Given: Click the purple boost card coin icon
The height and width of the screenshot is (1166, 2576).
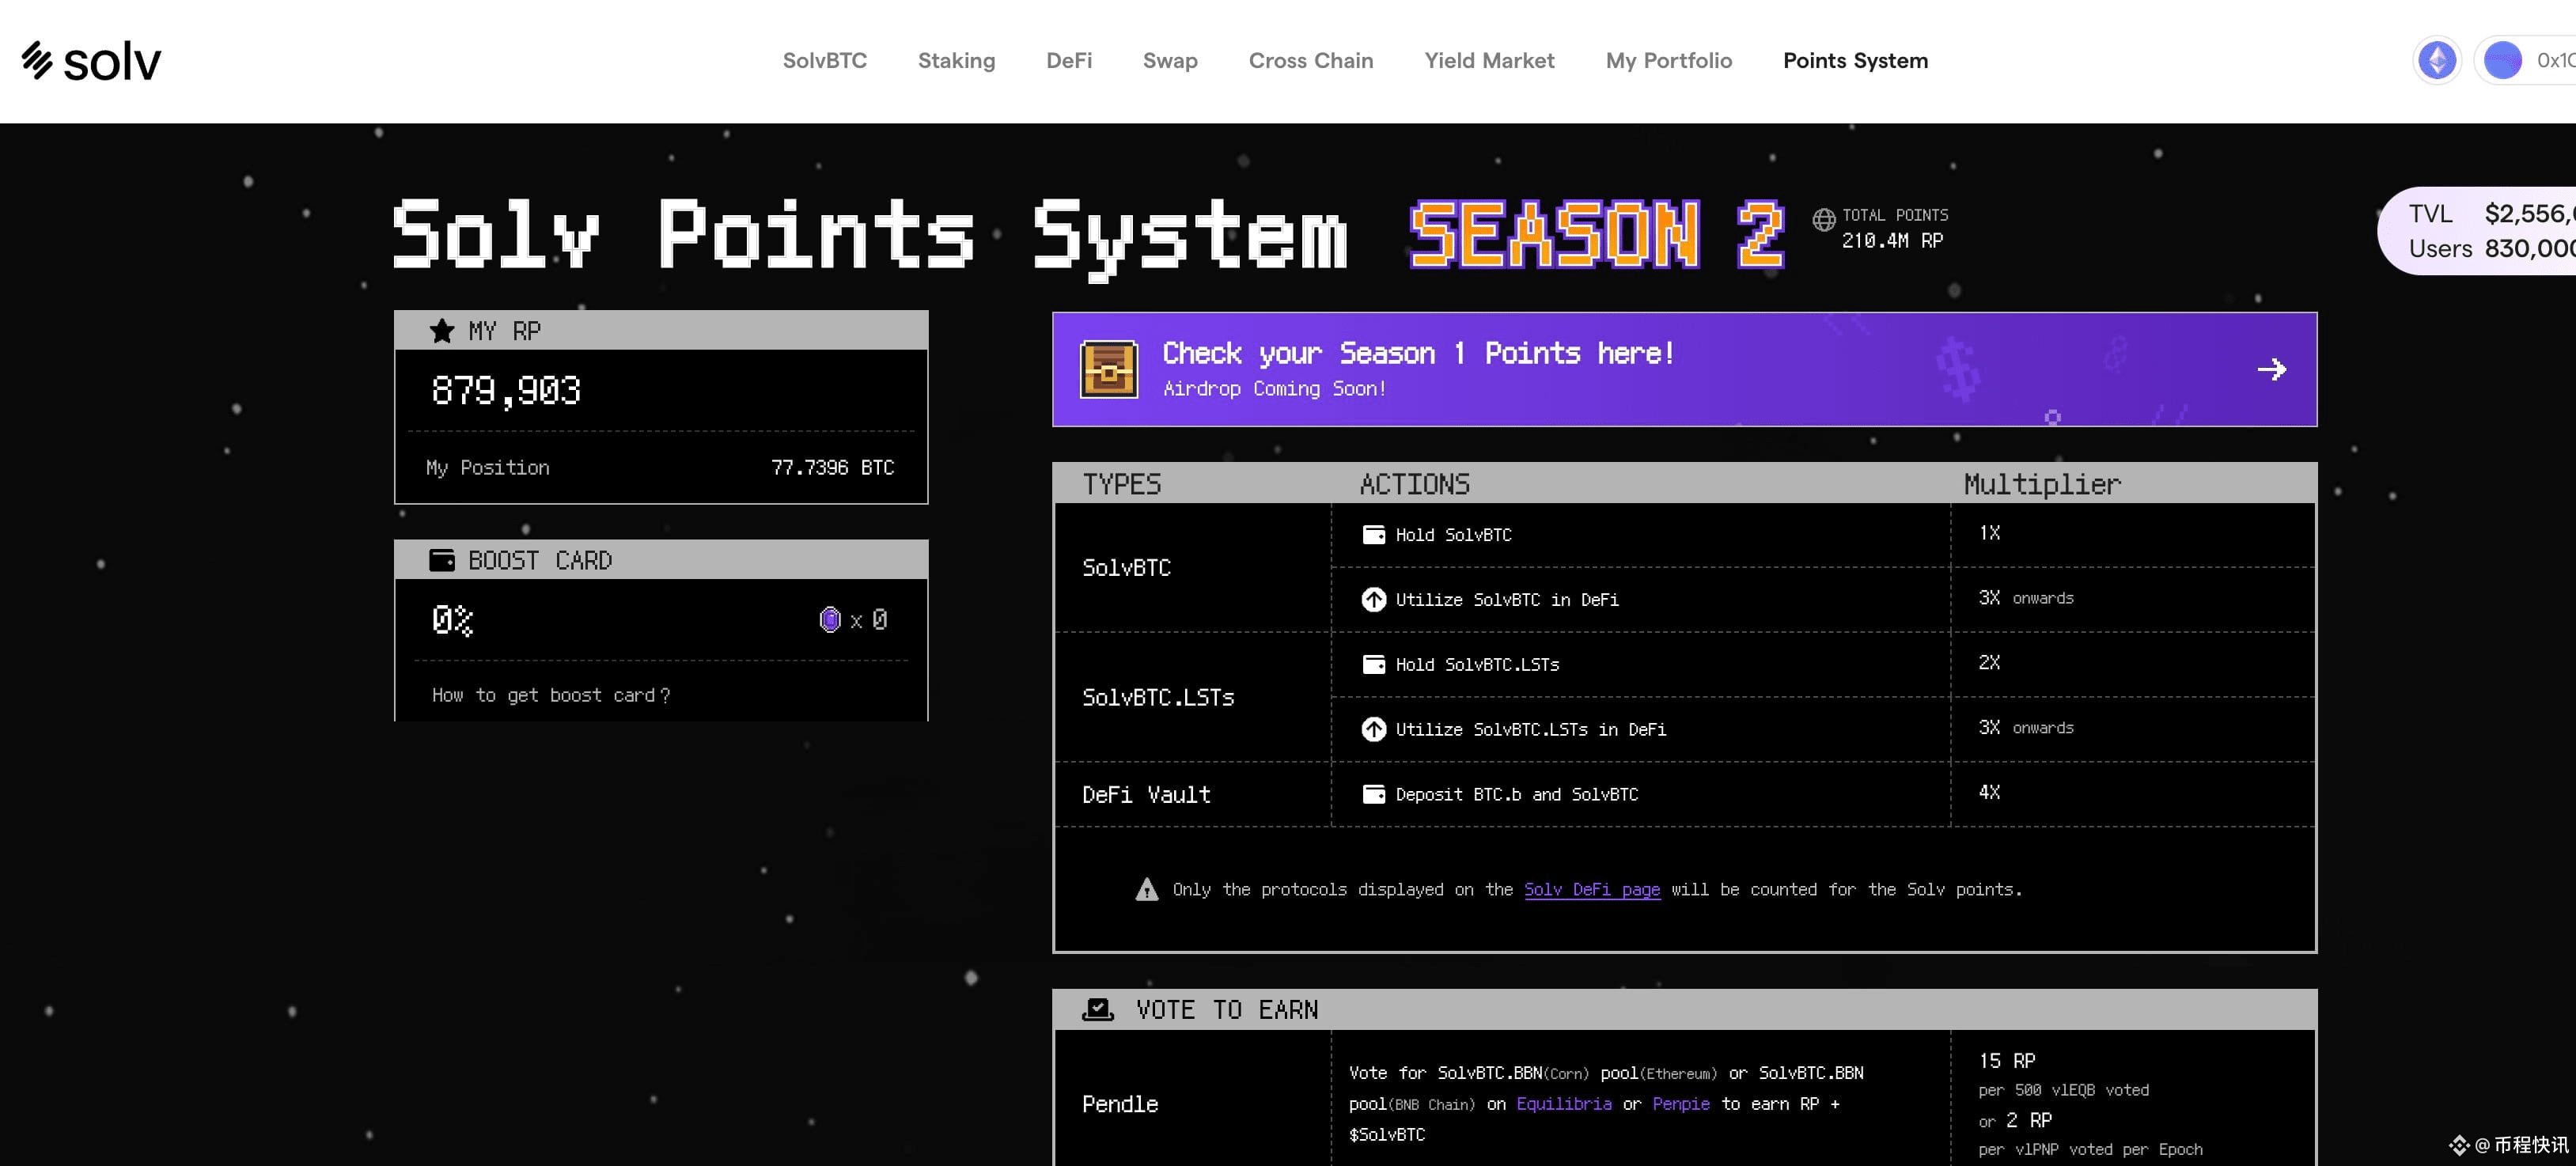Looking at the screenshot, I should pyautogui.click(x=829, y=620).
